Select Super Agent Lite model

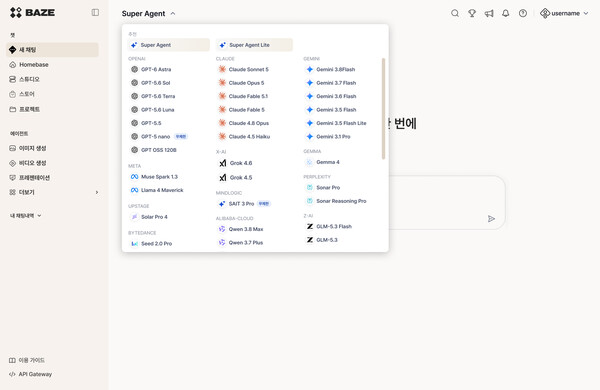[x=254, y=45]
